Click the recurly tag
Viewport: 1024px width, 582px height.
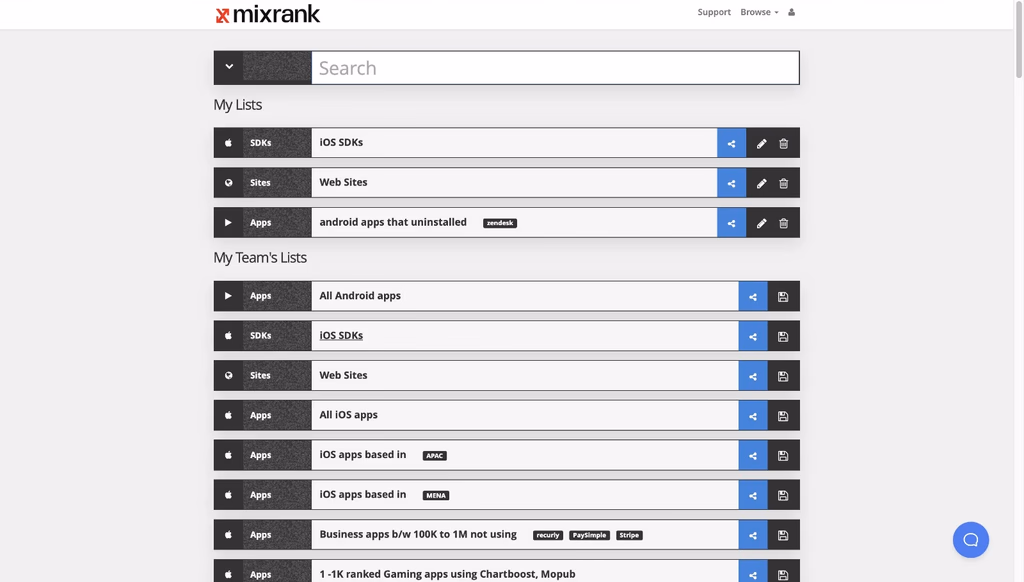coord(548,536)
